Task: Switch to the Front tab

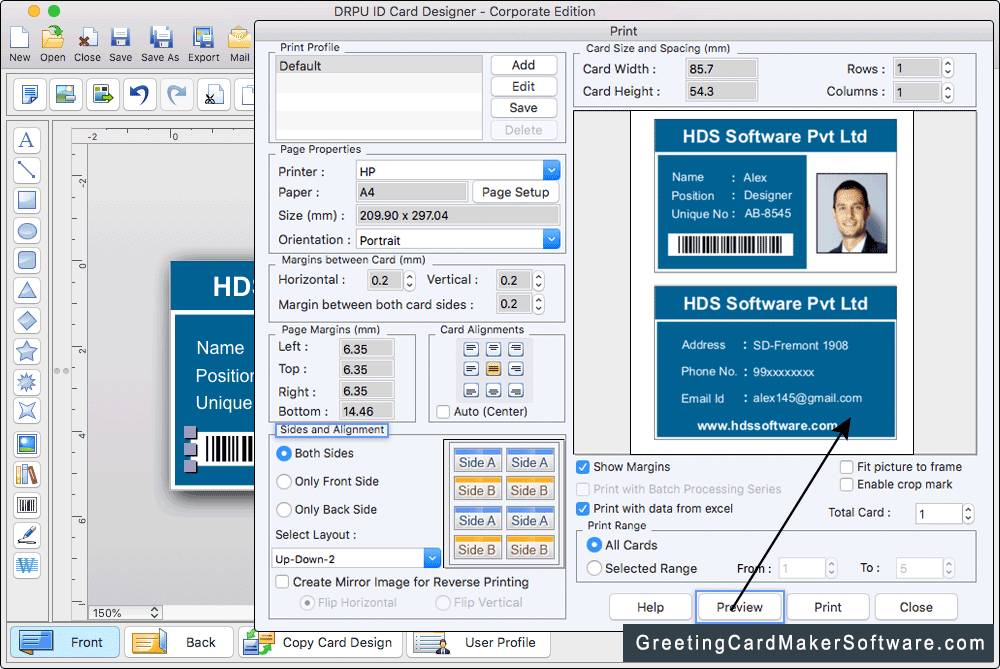Action: pos(64,642)
